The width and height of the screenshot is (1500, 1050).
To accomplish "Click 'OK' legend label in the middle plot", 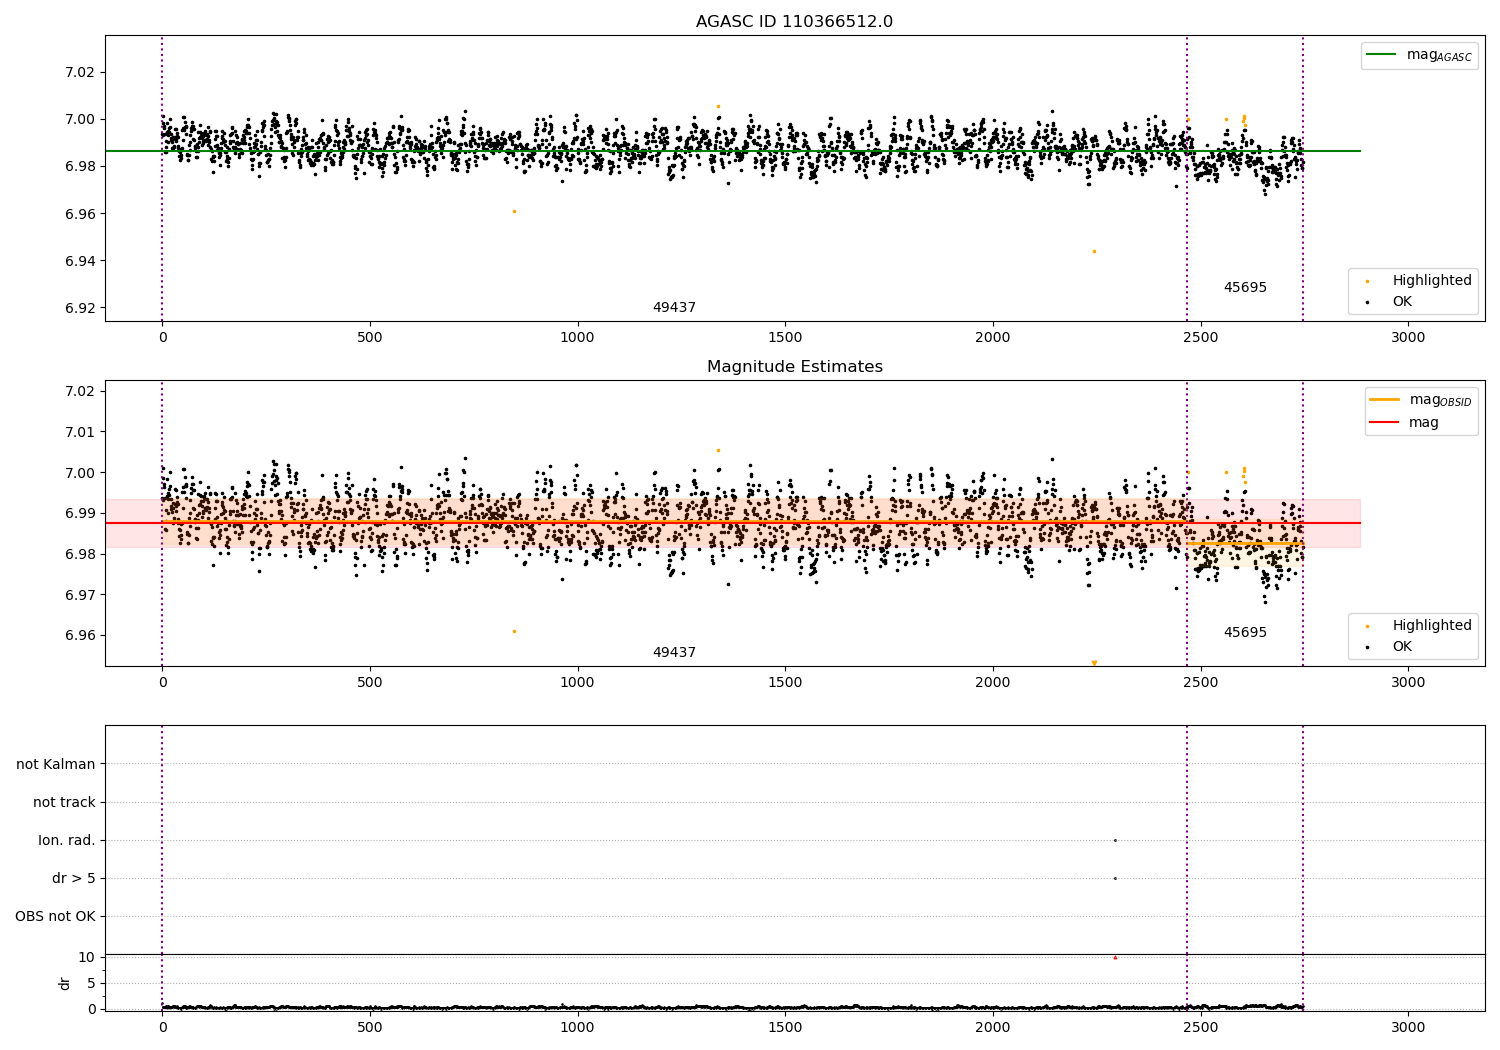I will click(x=1402, y=647).
